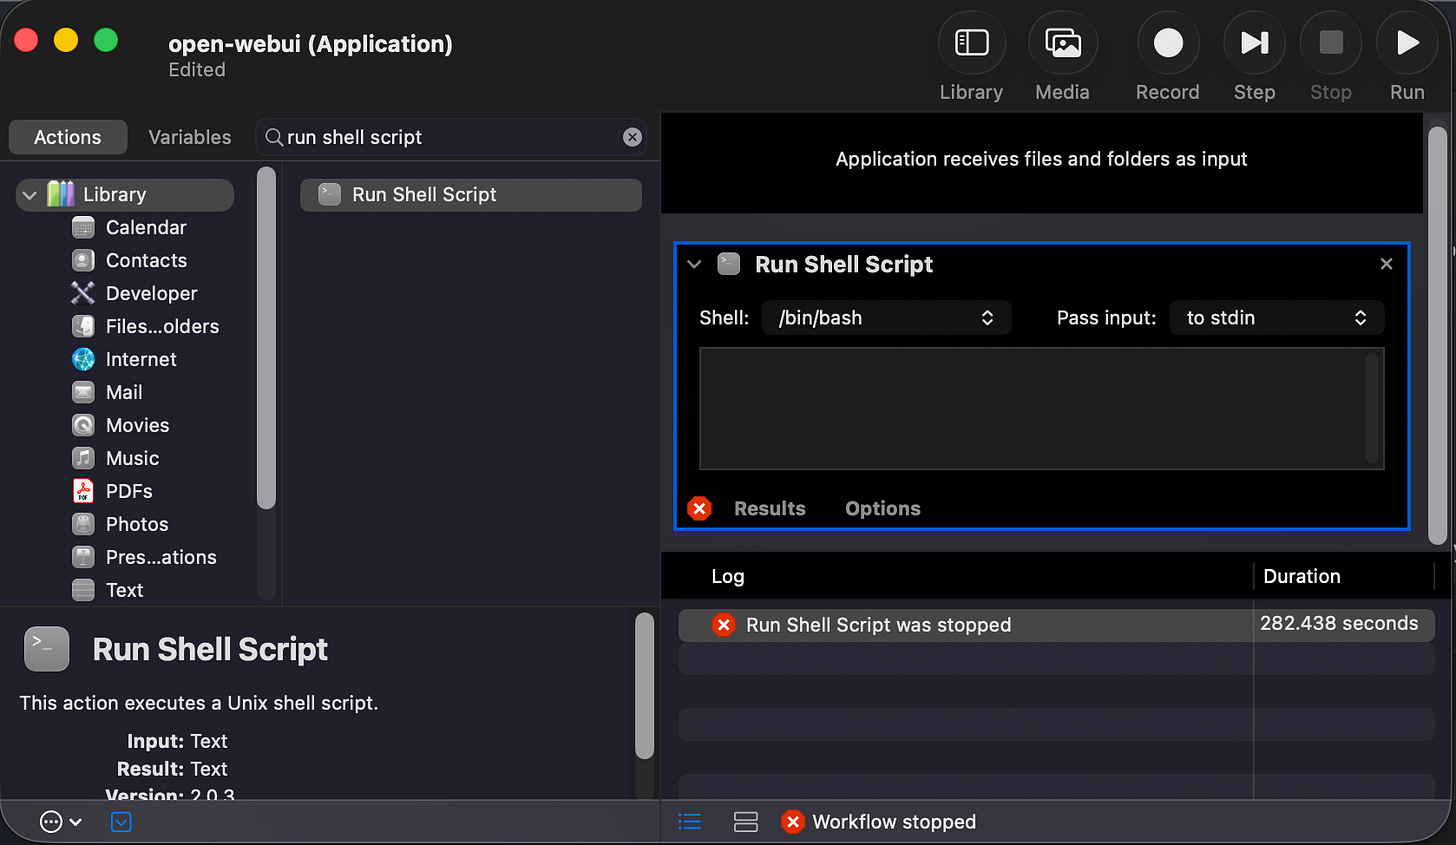Select the Music category
Screen dimensions: 1456x845
(132, 459)
